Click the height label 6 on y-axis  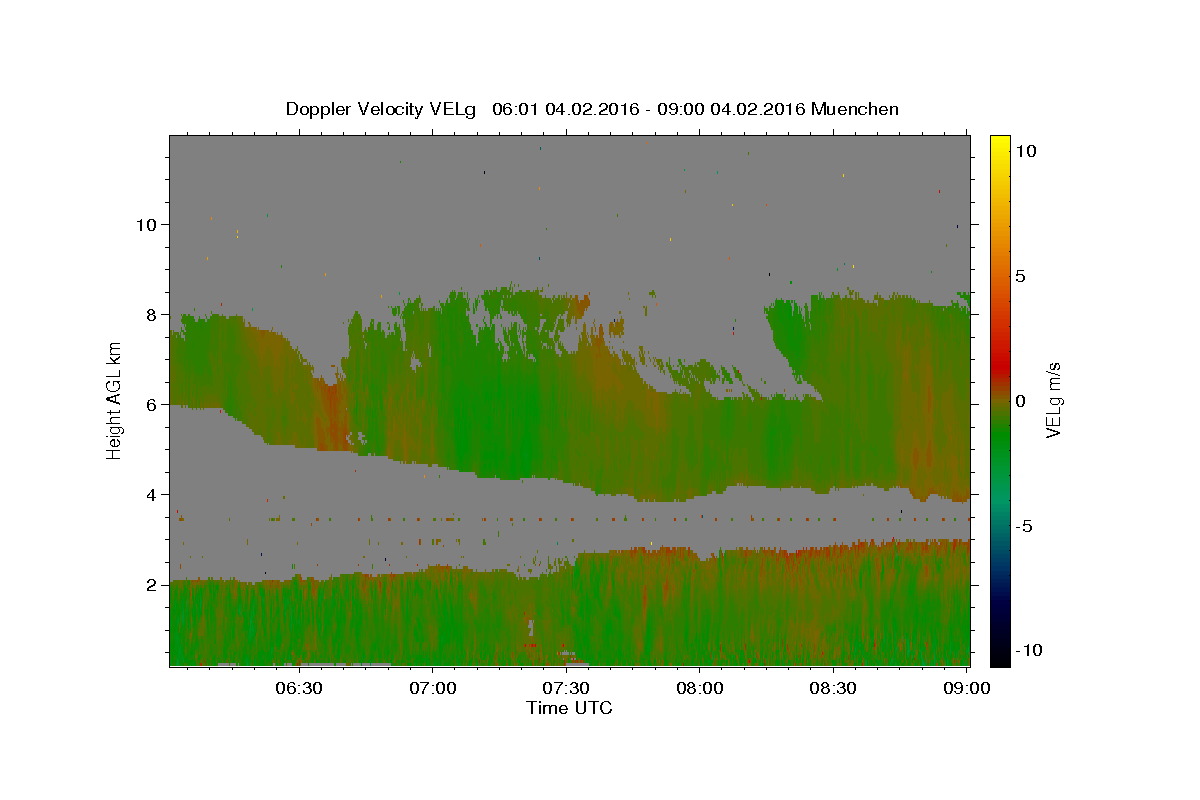click(x=149, y=404)
